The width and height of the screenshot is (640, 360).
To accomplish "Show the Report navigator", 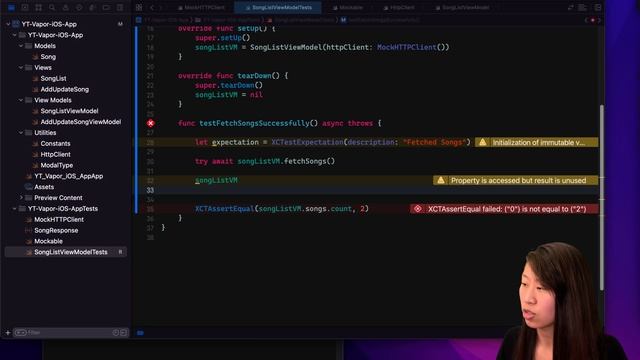I will click(x=120, y=7).
